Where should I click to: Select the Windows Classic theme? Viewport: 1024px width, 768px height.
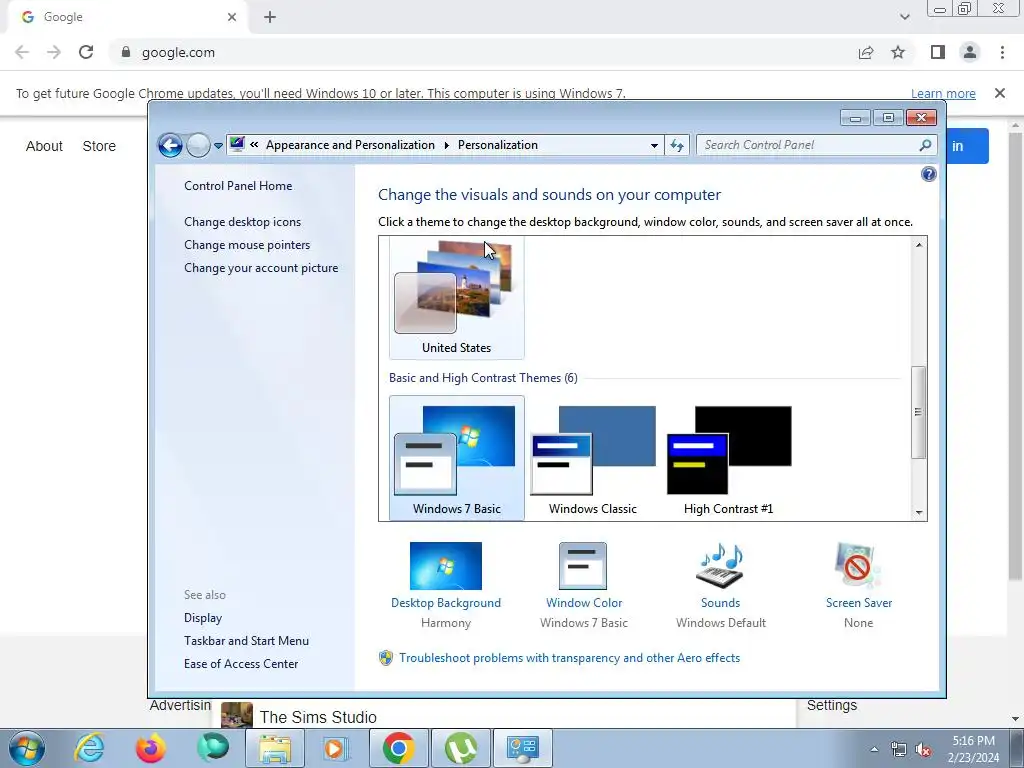(x=593, y=458)
